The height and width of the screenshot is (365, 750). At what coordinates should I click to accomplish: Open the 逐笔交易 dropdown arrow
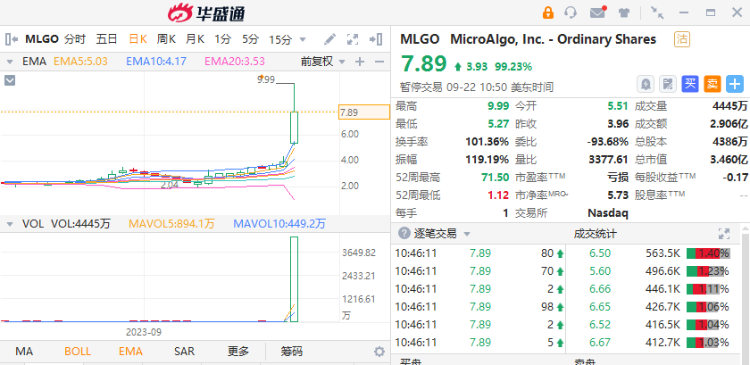click(467, 234)
